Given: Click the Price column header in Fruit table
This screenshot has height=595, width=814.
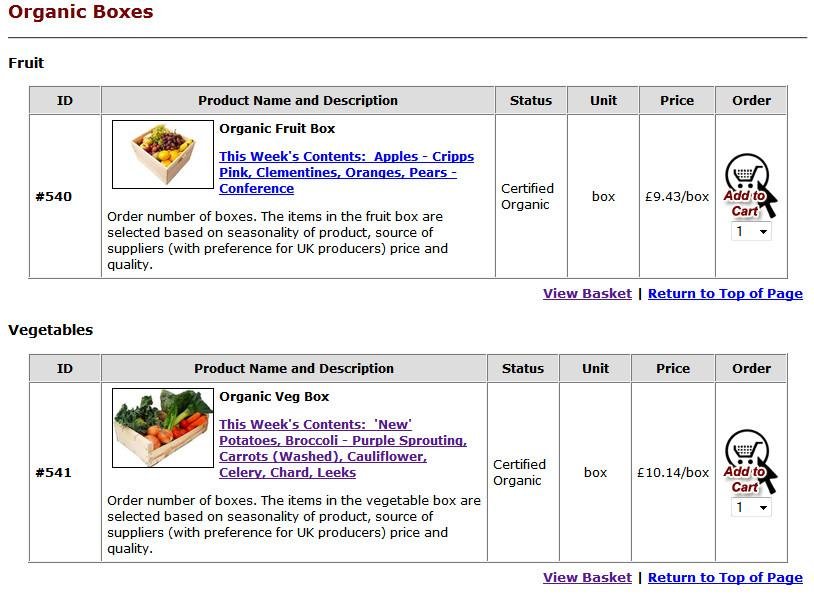Looking at the screenshot, I should coord(676,100).
